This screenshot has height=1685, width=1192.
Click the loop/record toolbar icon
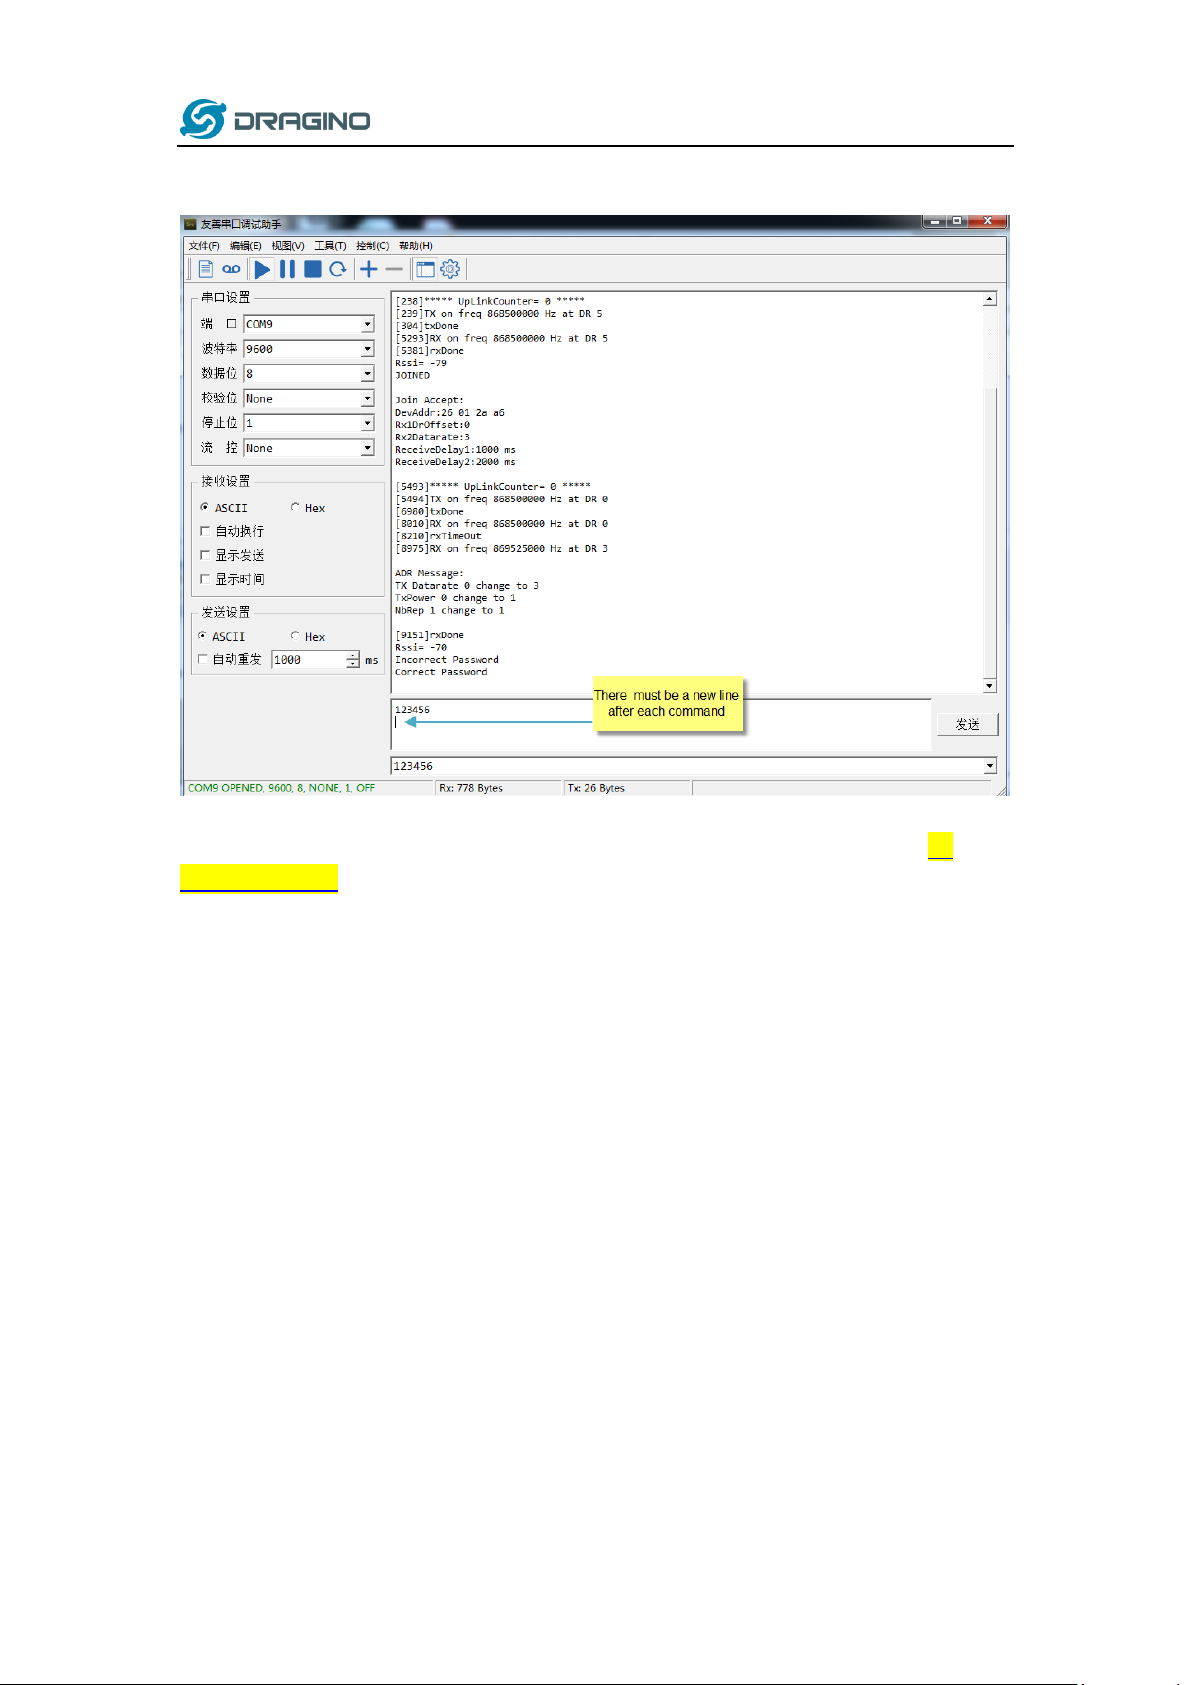231,269
